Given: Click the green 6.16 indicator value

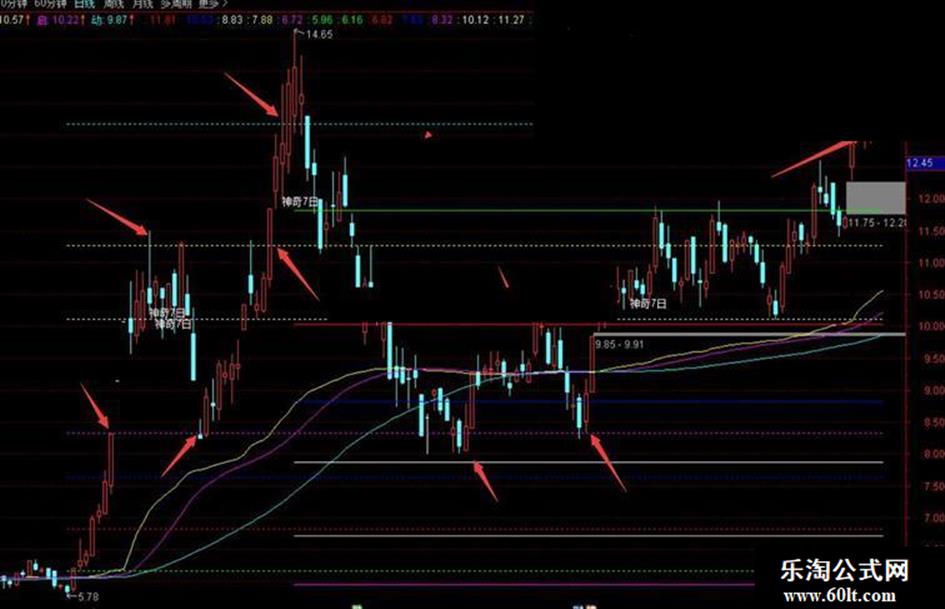Looking at the screenshot, I should coord(353,20).
